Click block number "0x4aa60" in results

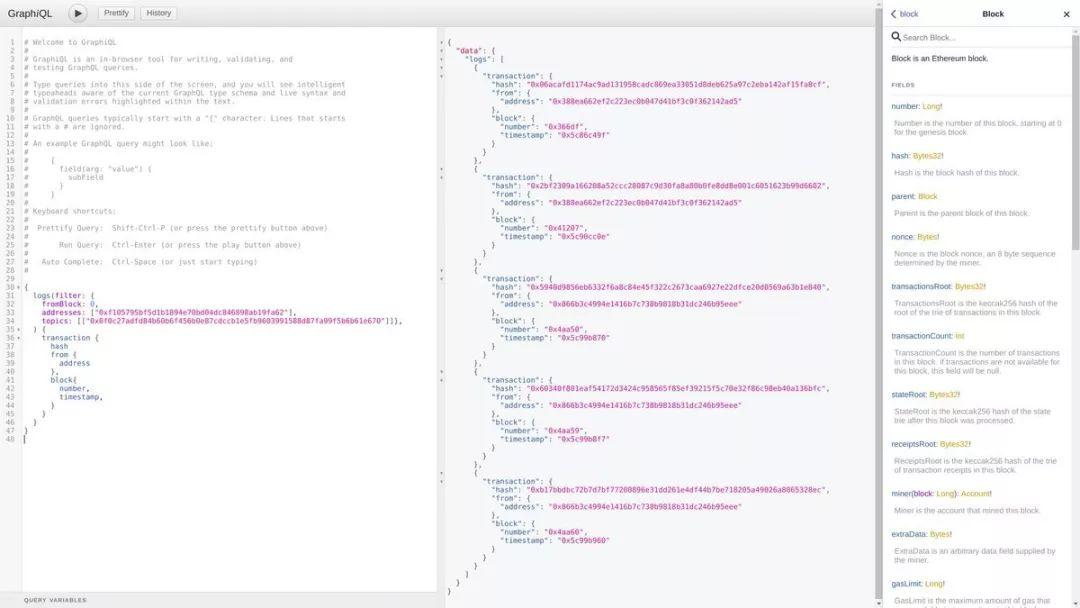coord(565,532)
